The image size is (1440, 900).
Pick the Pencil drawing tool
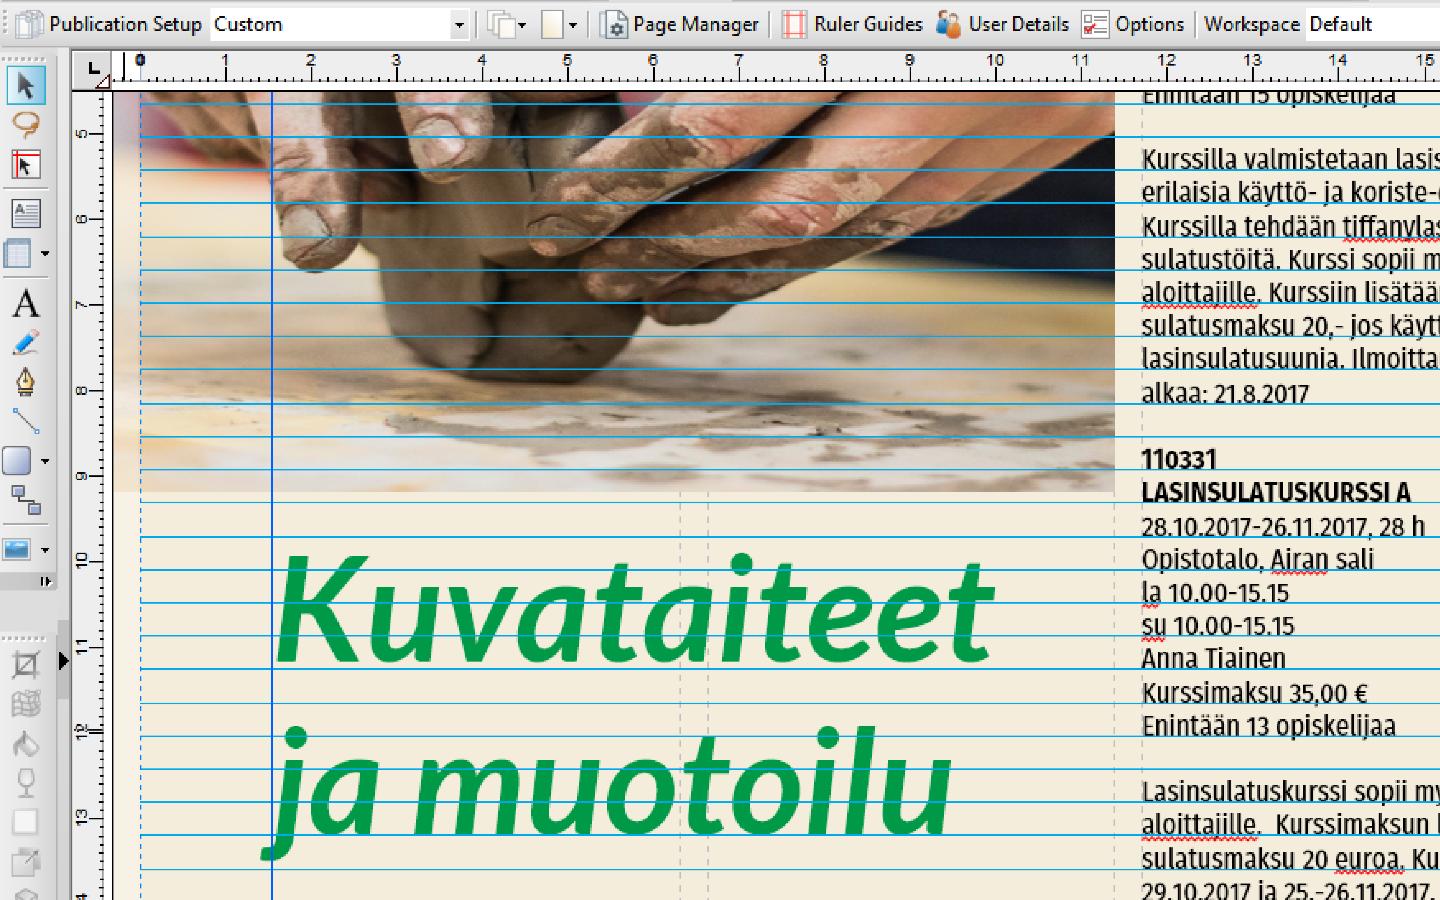coord(25,343)
